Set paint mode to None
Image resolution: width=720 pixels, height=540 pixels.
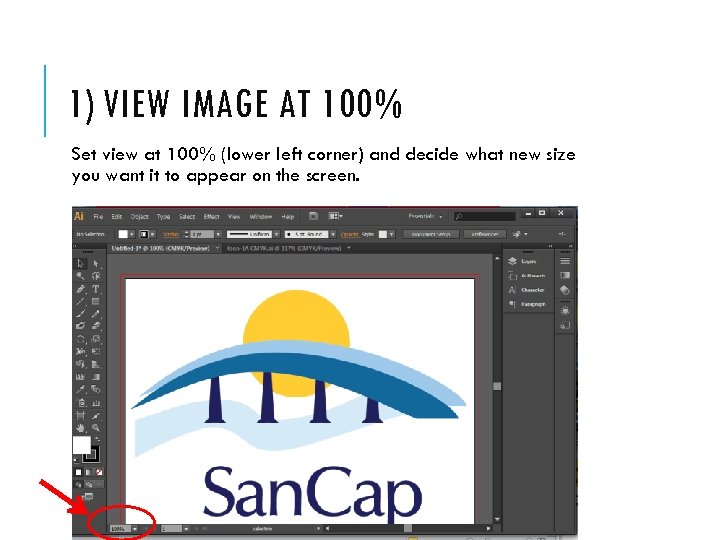(99, 472)
